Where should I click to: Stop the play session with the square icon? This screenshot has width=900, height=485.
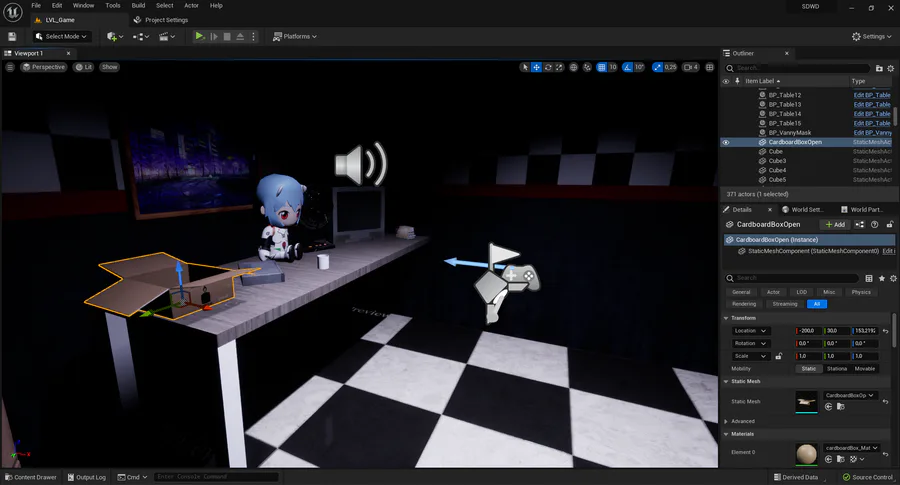227,36
